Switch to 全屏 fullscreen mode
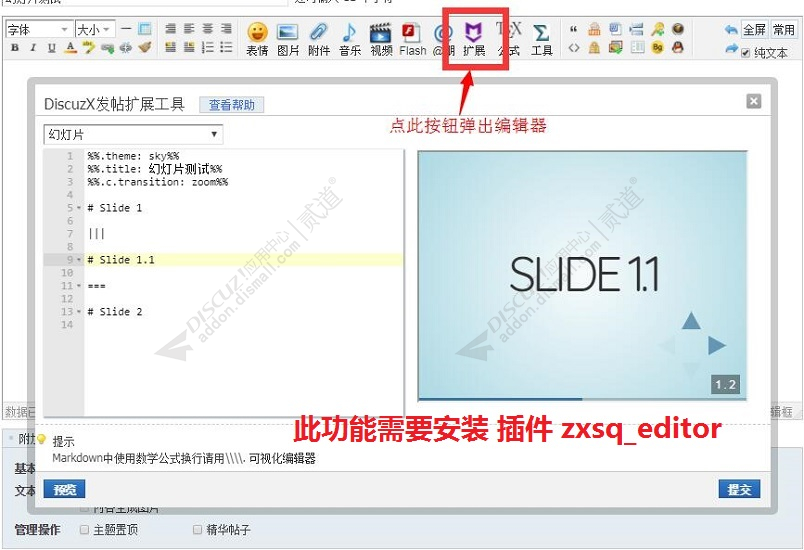 755,29
